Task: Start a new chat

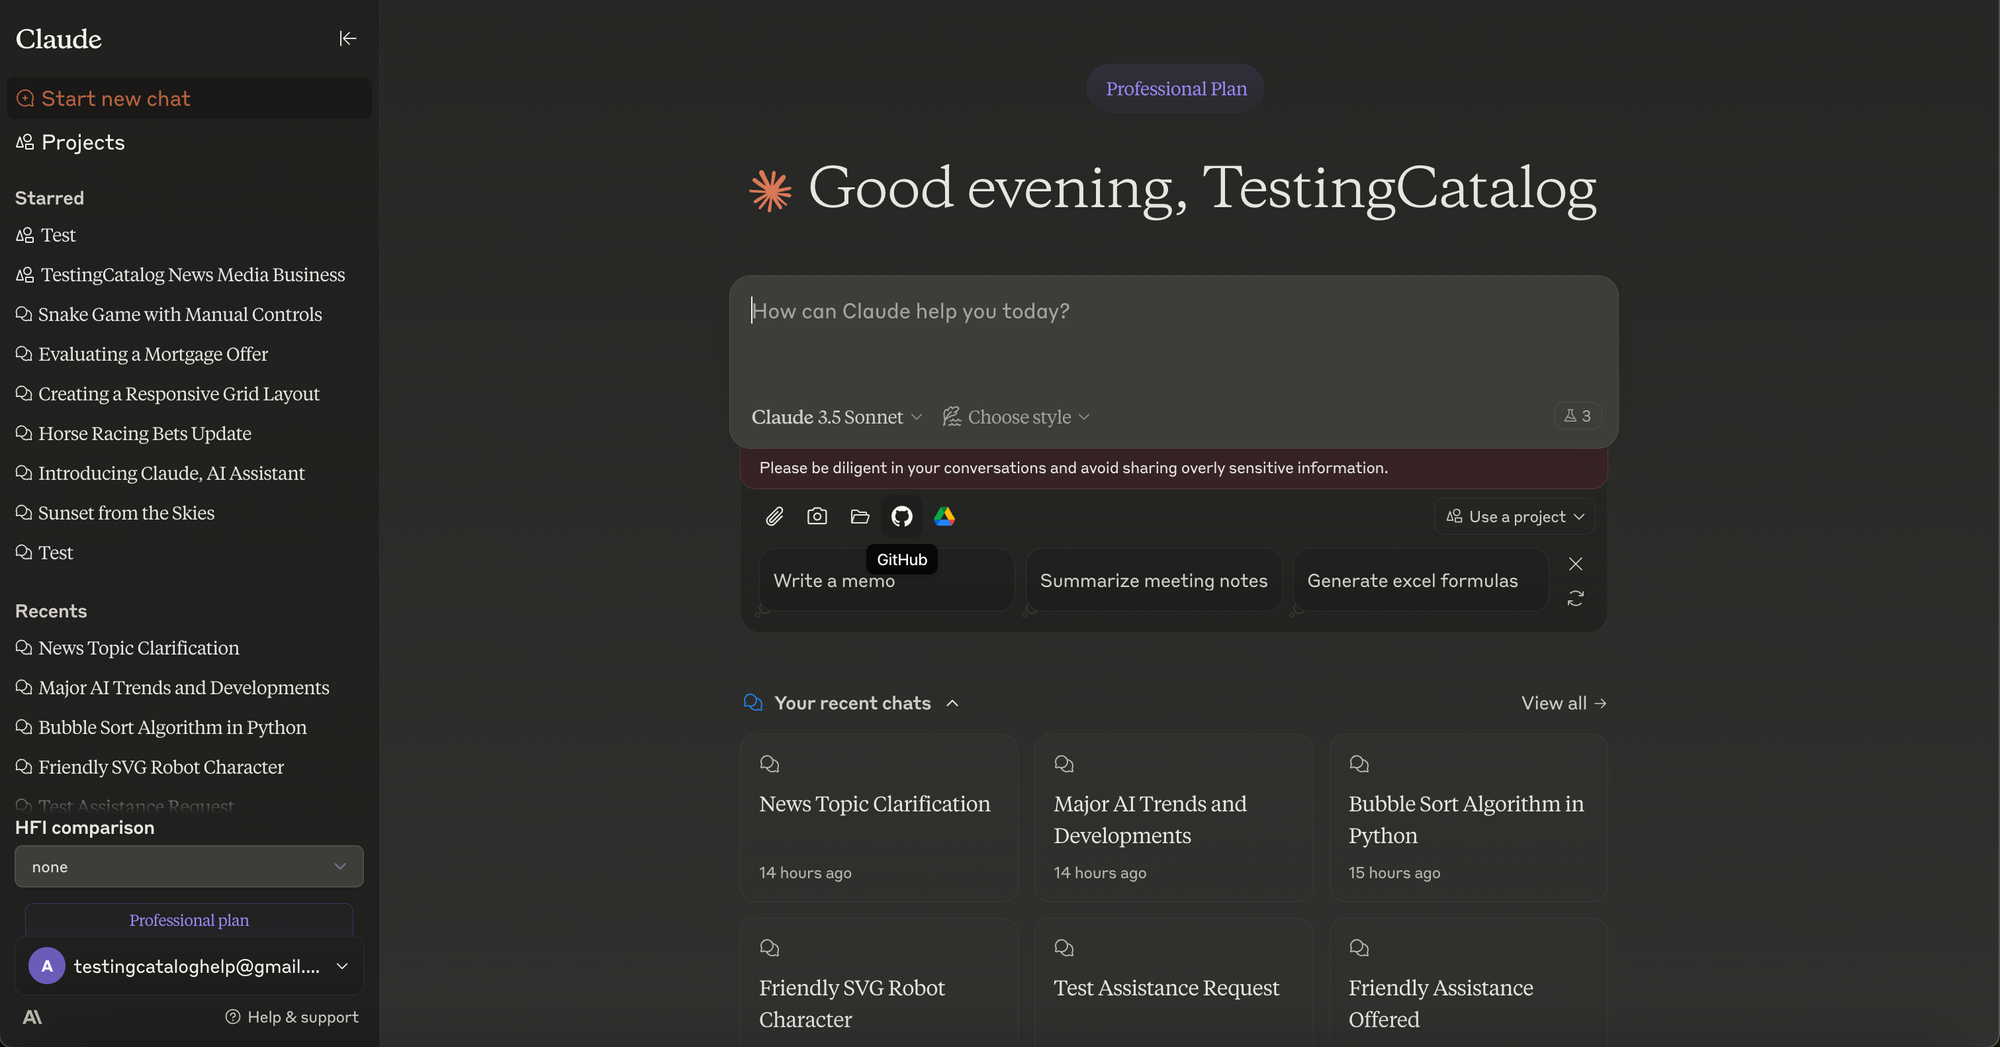Action: click(x=189, y=98)
